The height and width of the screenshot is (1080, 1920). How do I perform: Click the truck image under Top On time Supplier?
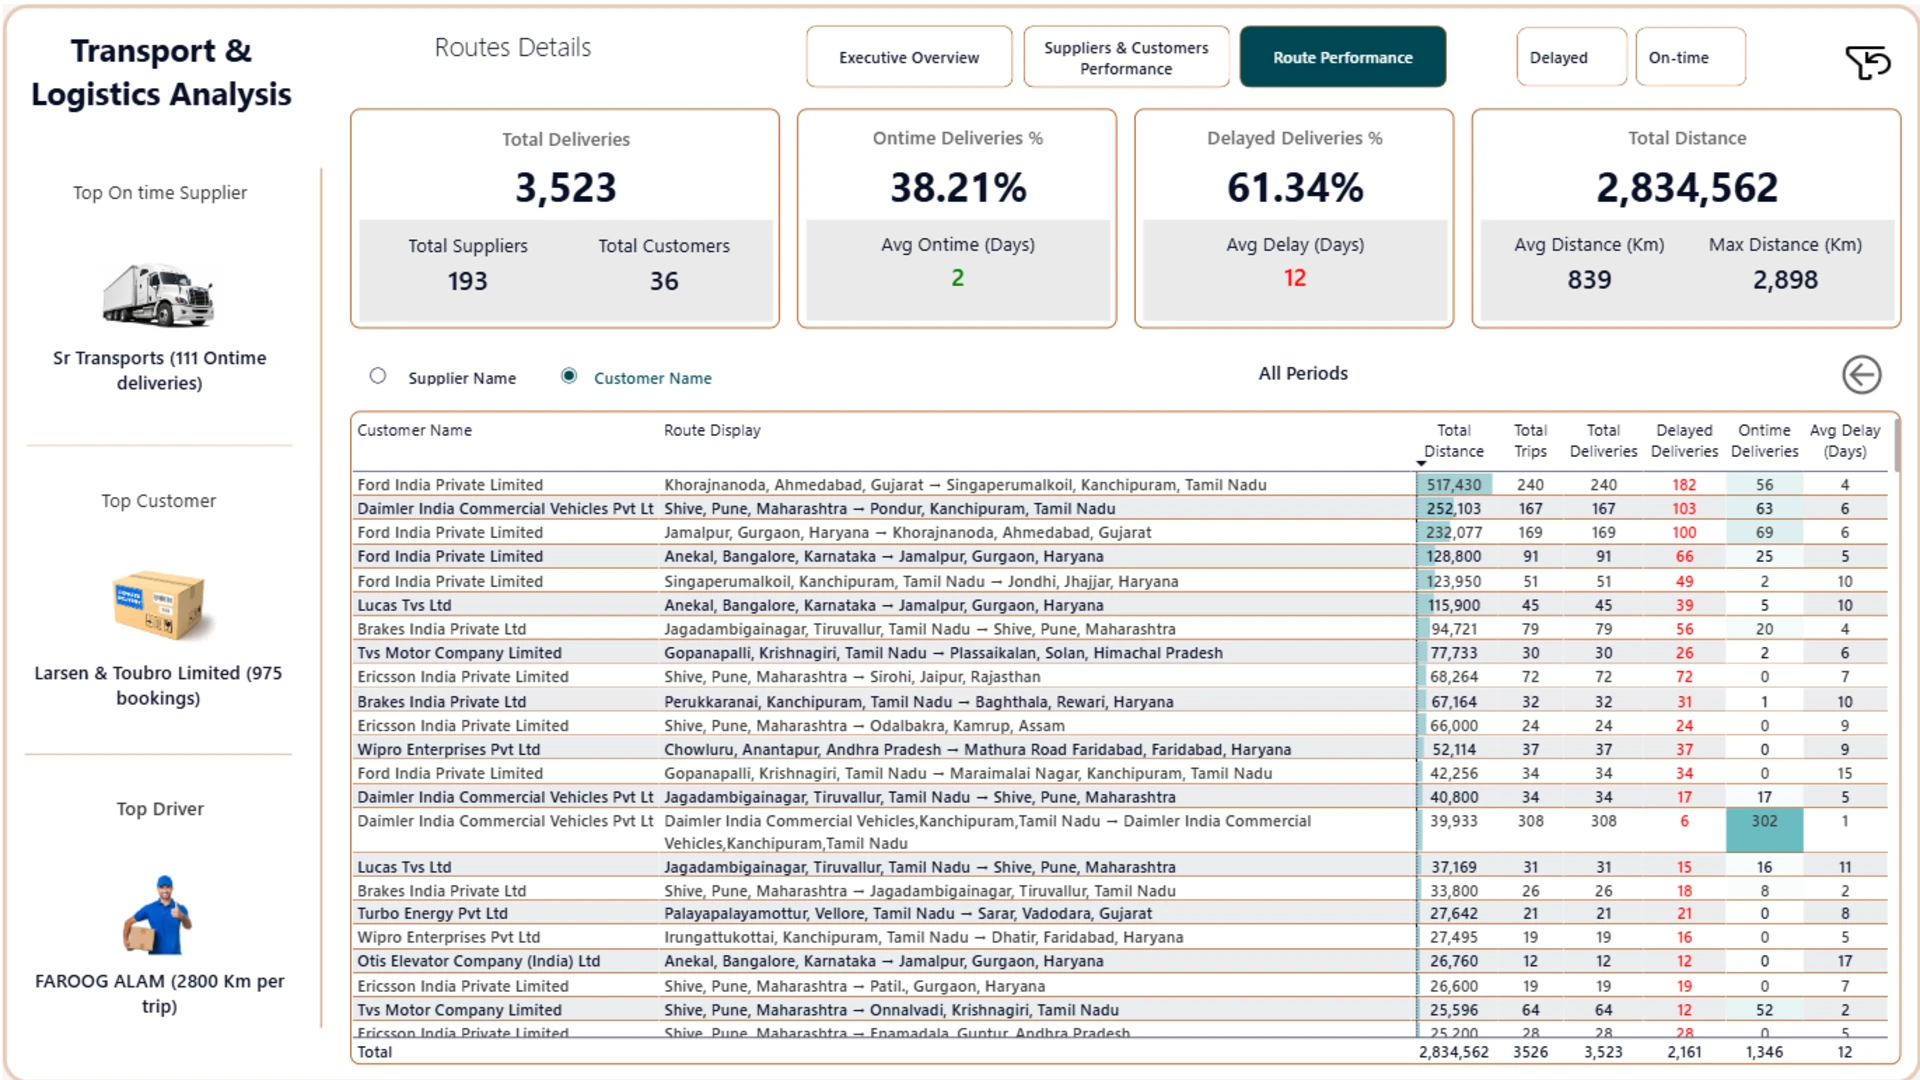pos(159,294)
